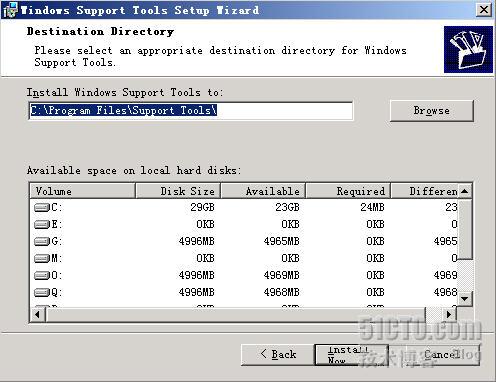Sort by the Required column header
The width and height of the screenshot is (496, 382).
348,191
